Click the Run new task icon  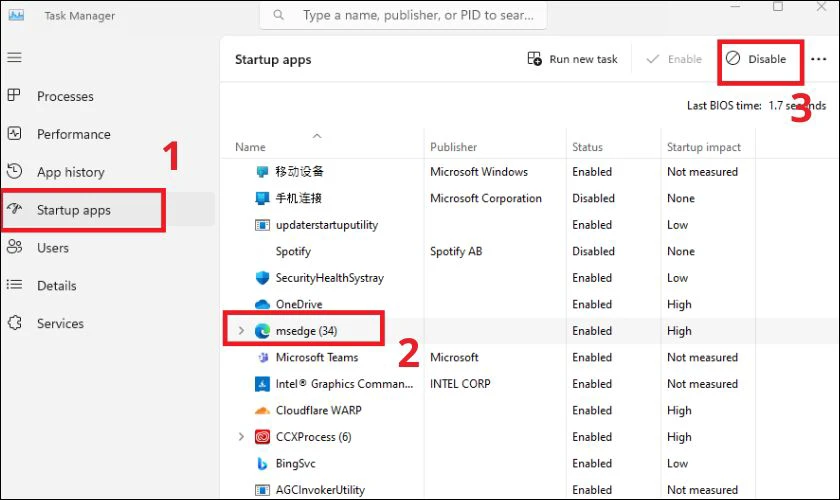534,58
